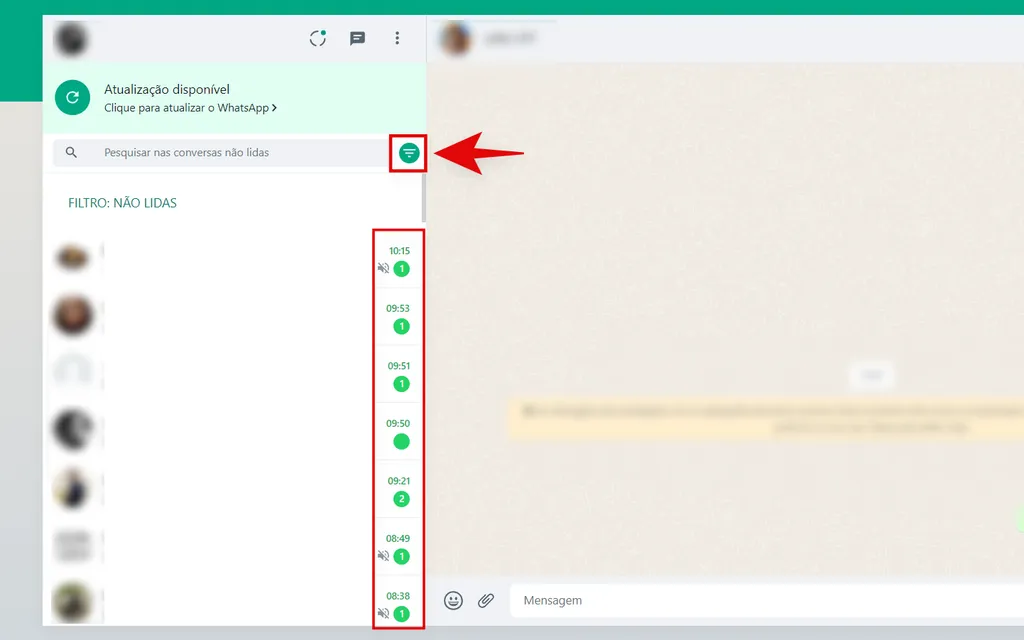Open a new chat with the speech bubble icon

(x=356, y=38)
